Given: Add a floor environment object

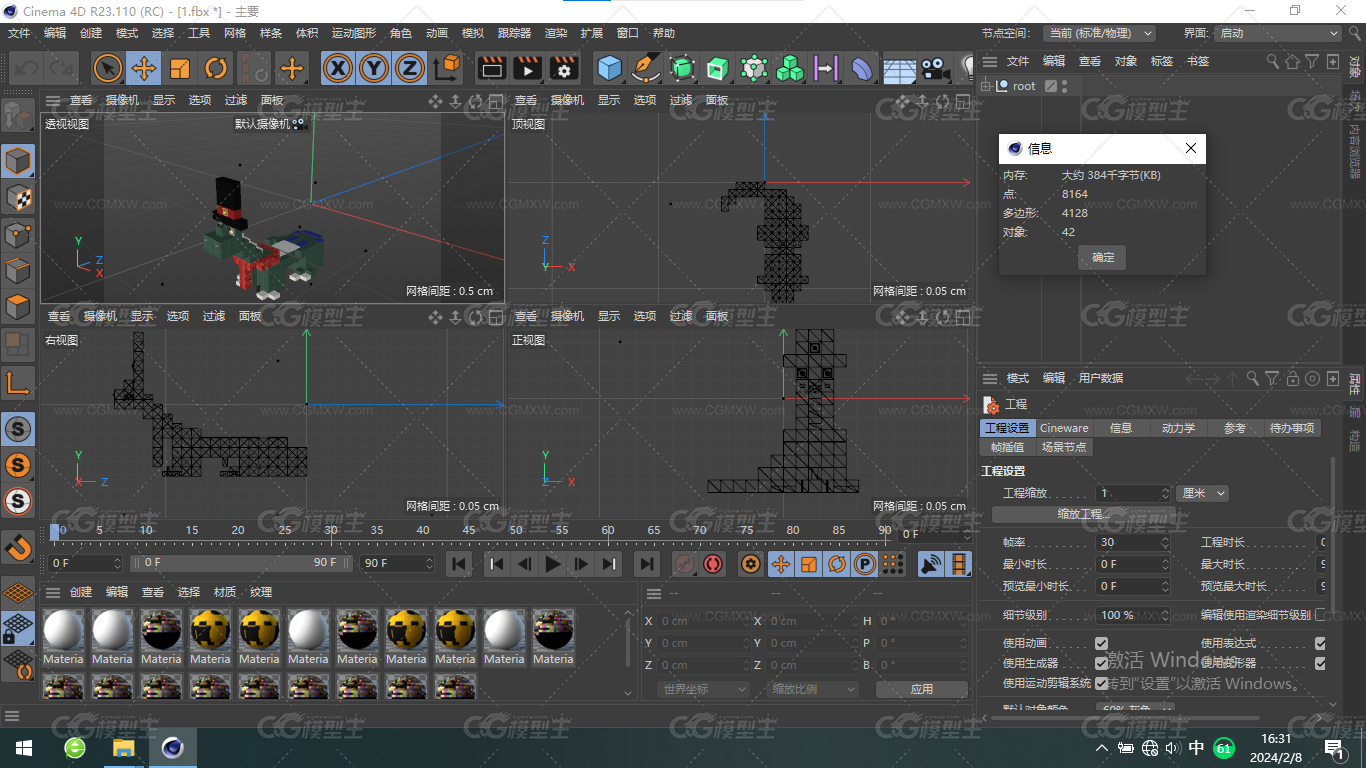Looking at the screenshot, I should tap(899, 68).
